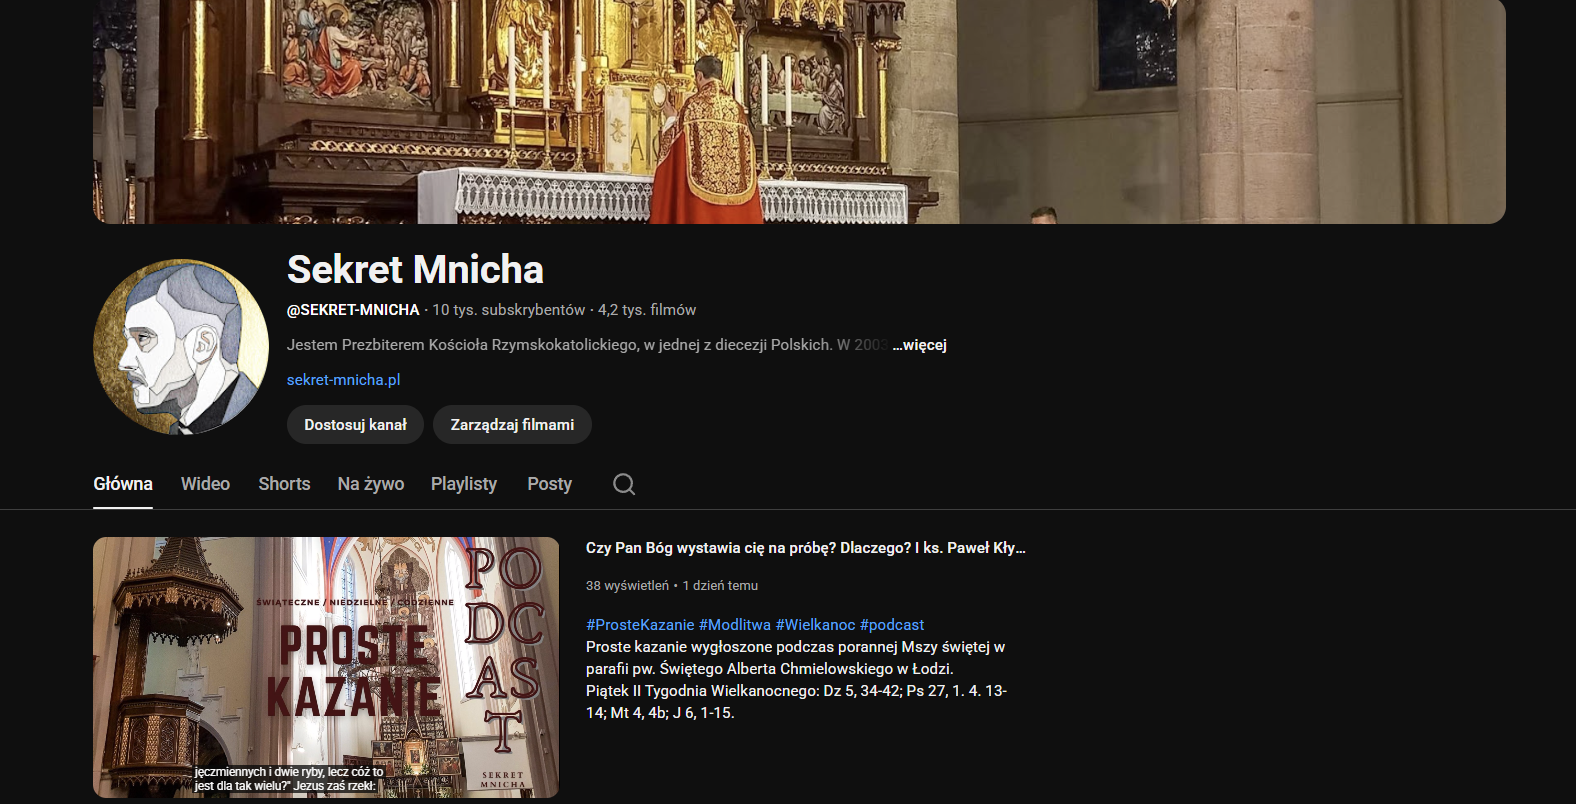Select the #podcast hashtag
The height and width of the screenshot is (804, 1576).
(x=891, y=625)
